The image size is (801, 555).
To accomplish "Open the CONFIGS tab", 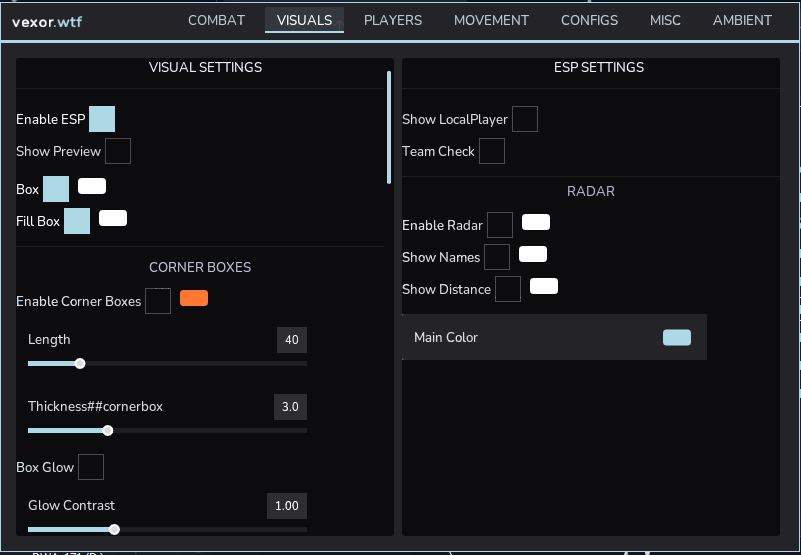I will [590, 20].
